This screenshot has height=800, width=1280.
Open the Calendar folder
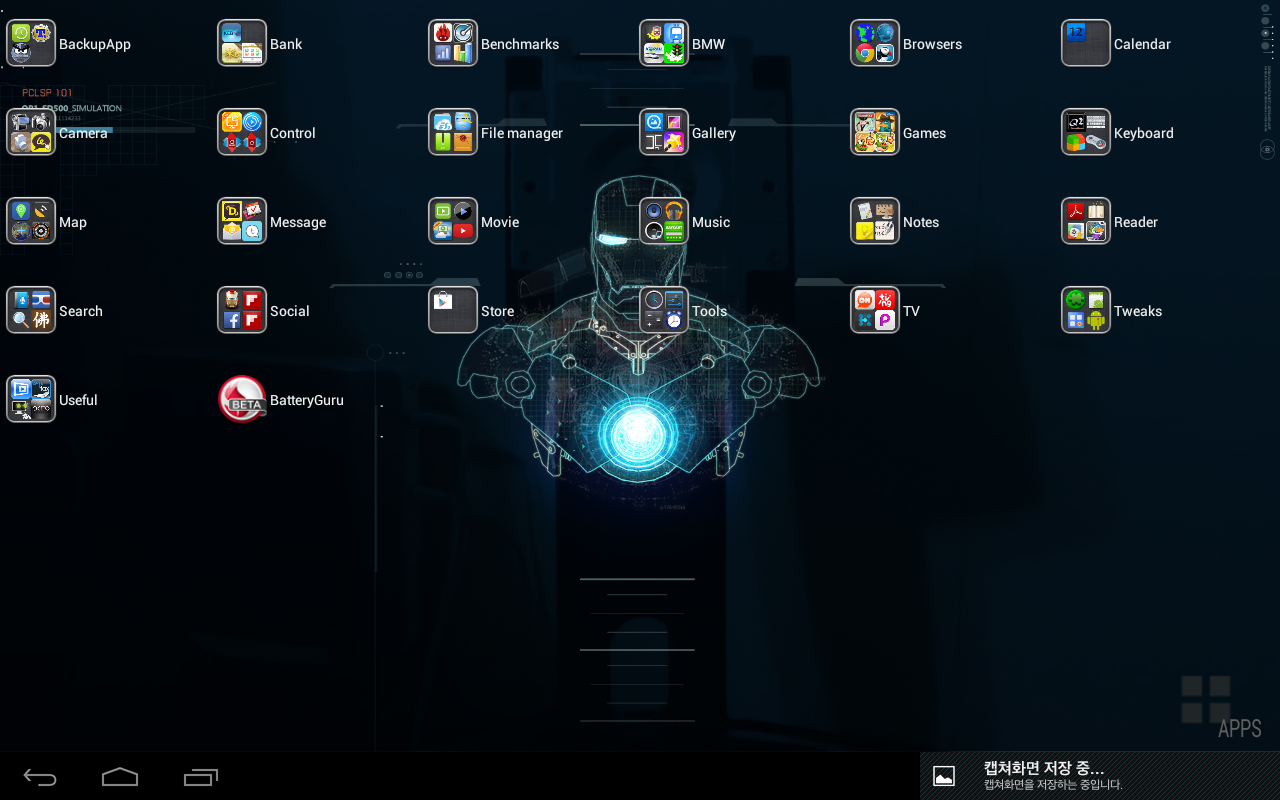click(1086, 44)
